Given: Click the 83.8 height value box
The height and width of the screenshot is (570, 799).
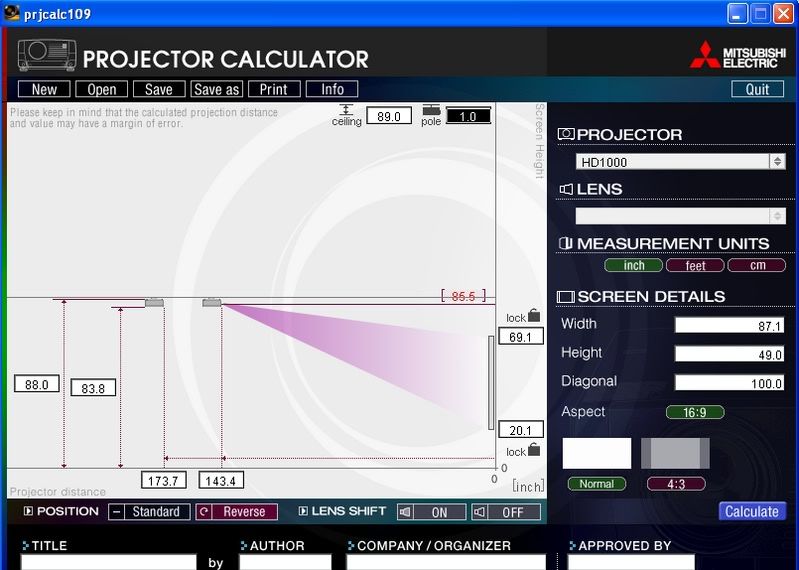Looking at the screenshot, I should 93,388.
